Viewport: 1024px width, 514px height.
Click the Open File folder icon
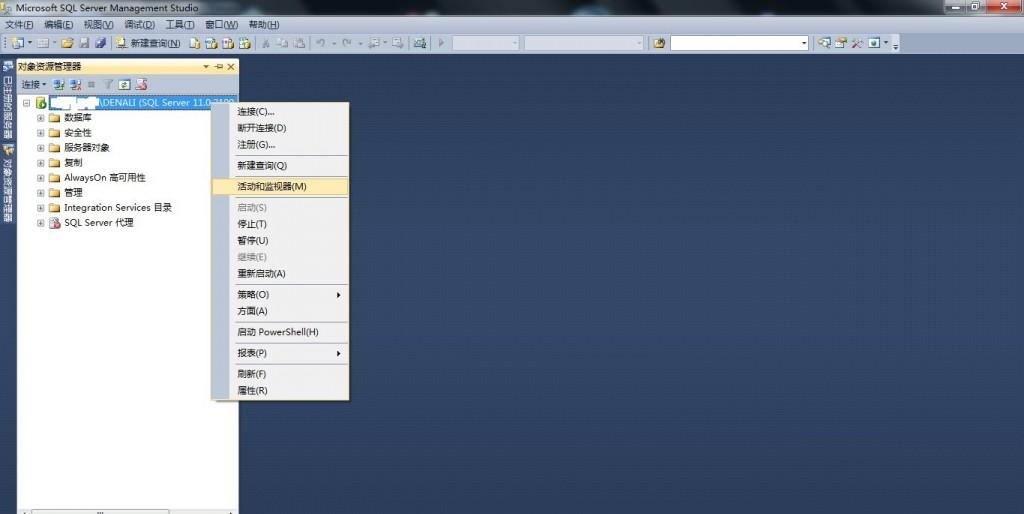67,43
